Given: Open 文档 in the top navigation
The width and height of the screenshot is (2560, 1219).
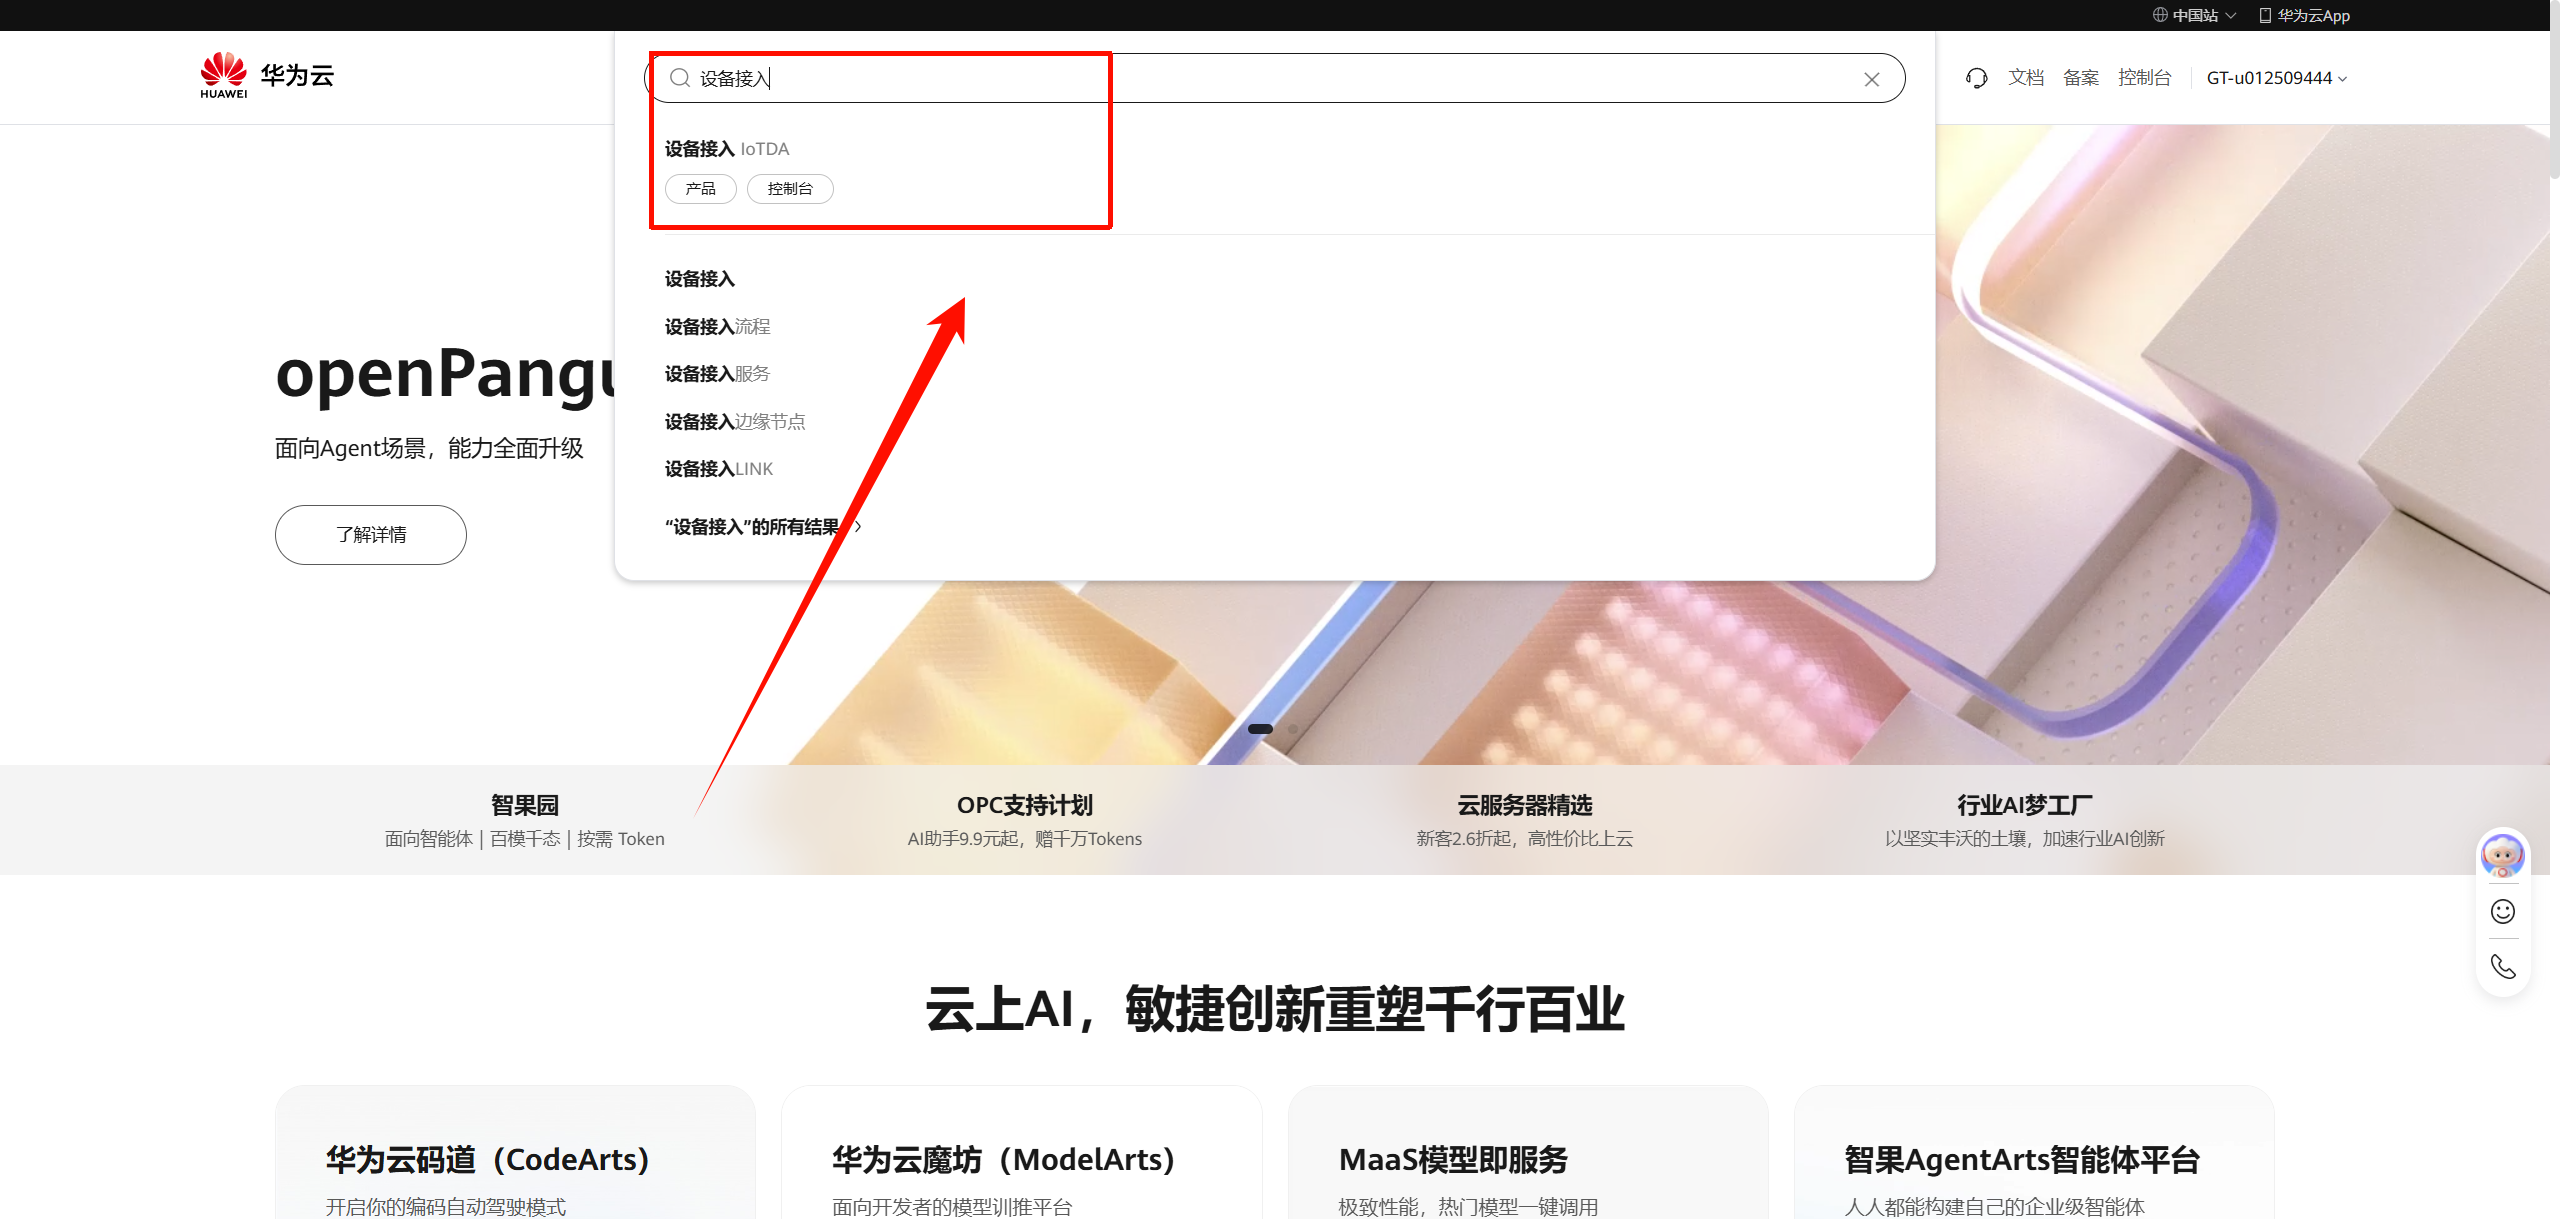Looking at the screenshot, I should tap(2026, 78).
